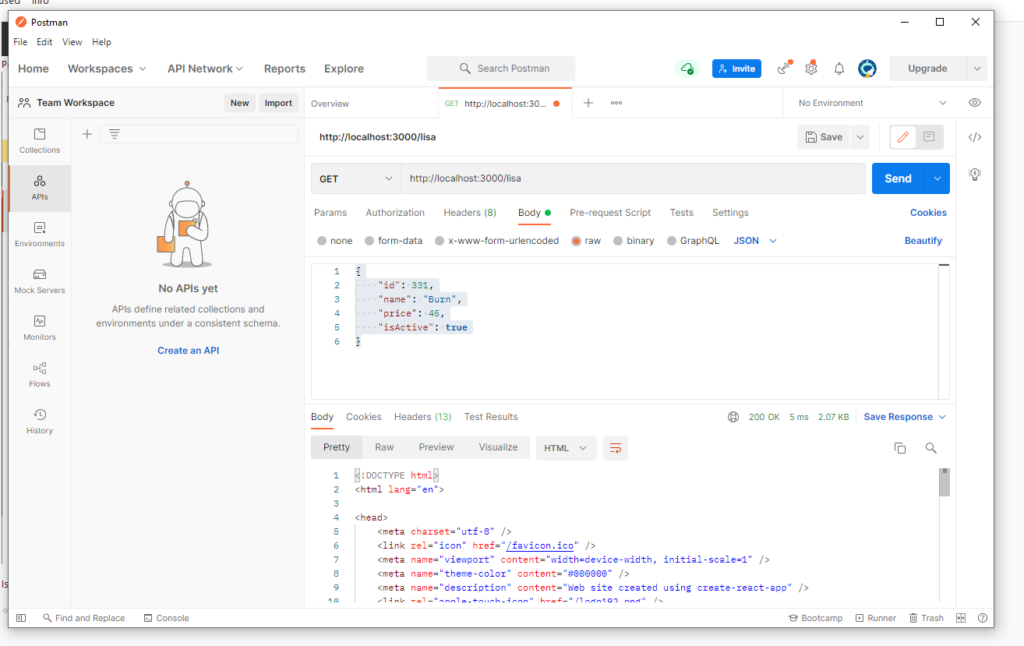The width and height of the screenshot is (1024, 646).
Task: Open the Save Response dropdown
Action: (904, 417)
